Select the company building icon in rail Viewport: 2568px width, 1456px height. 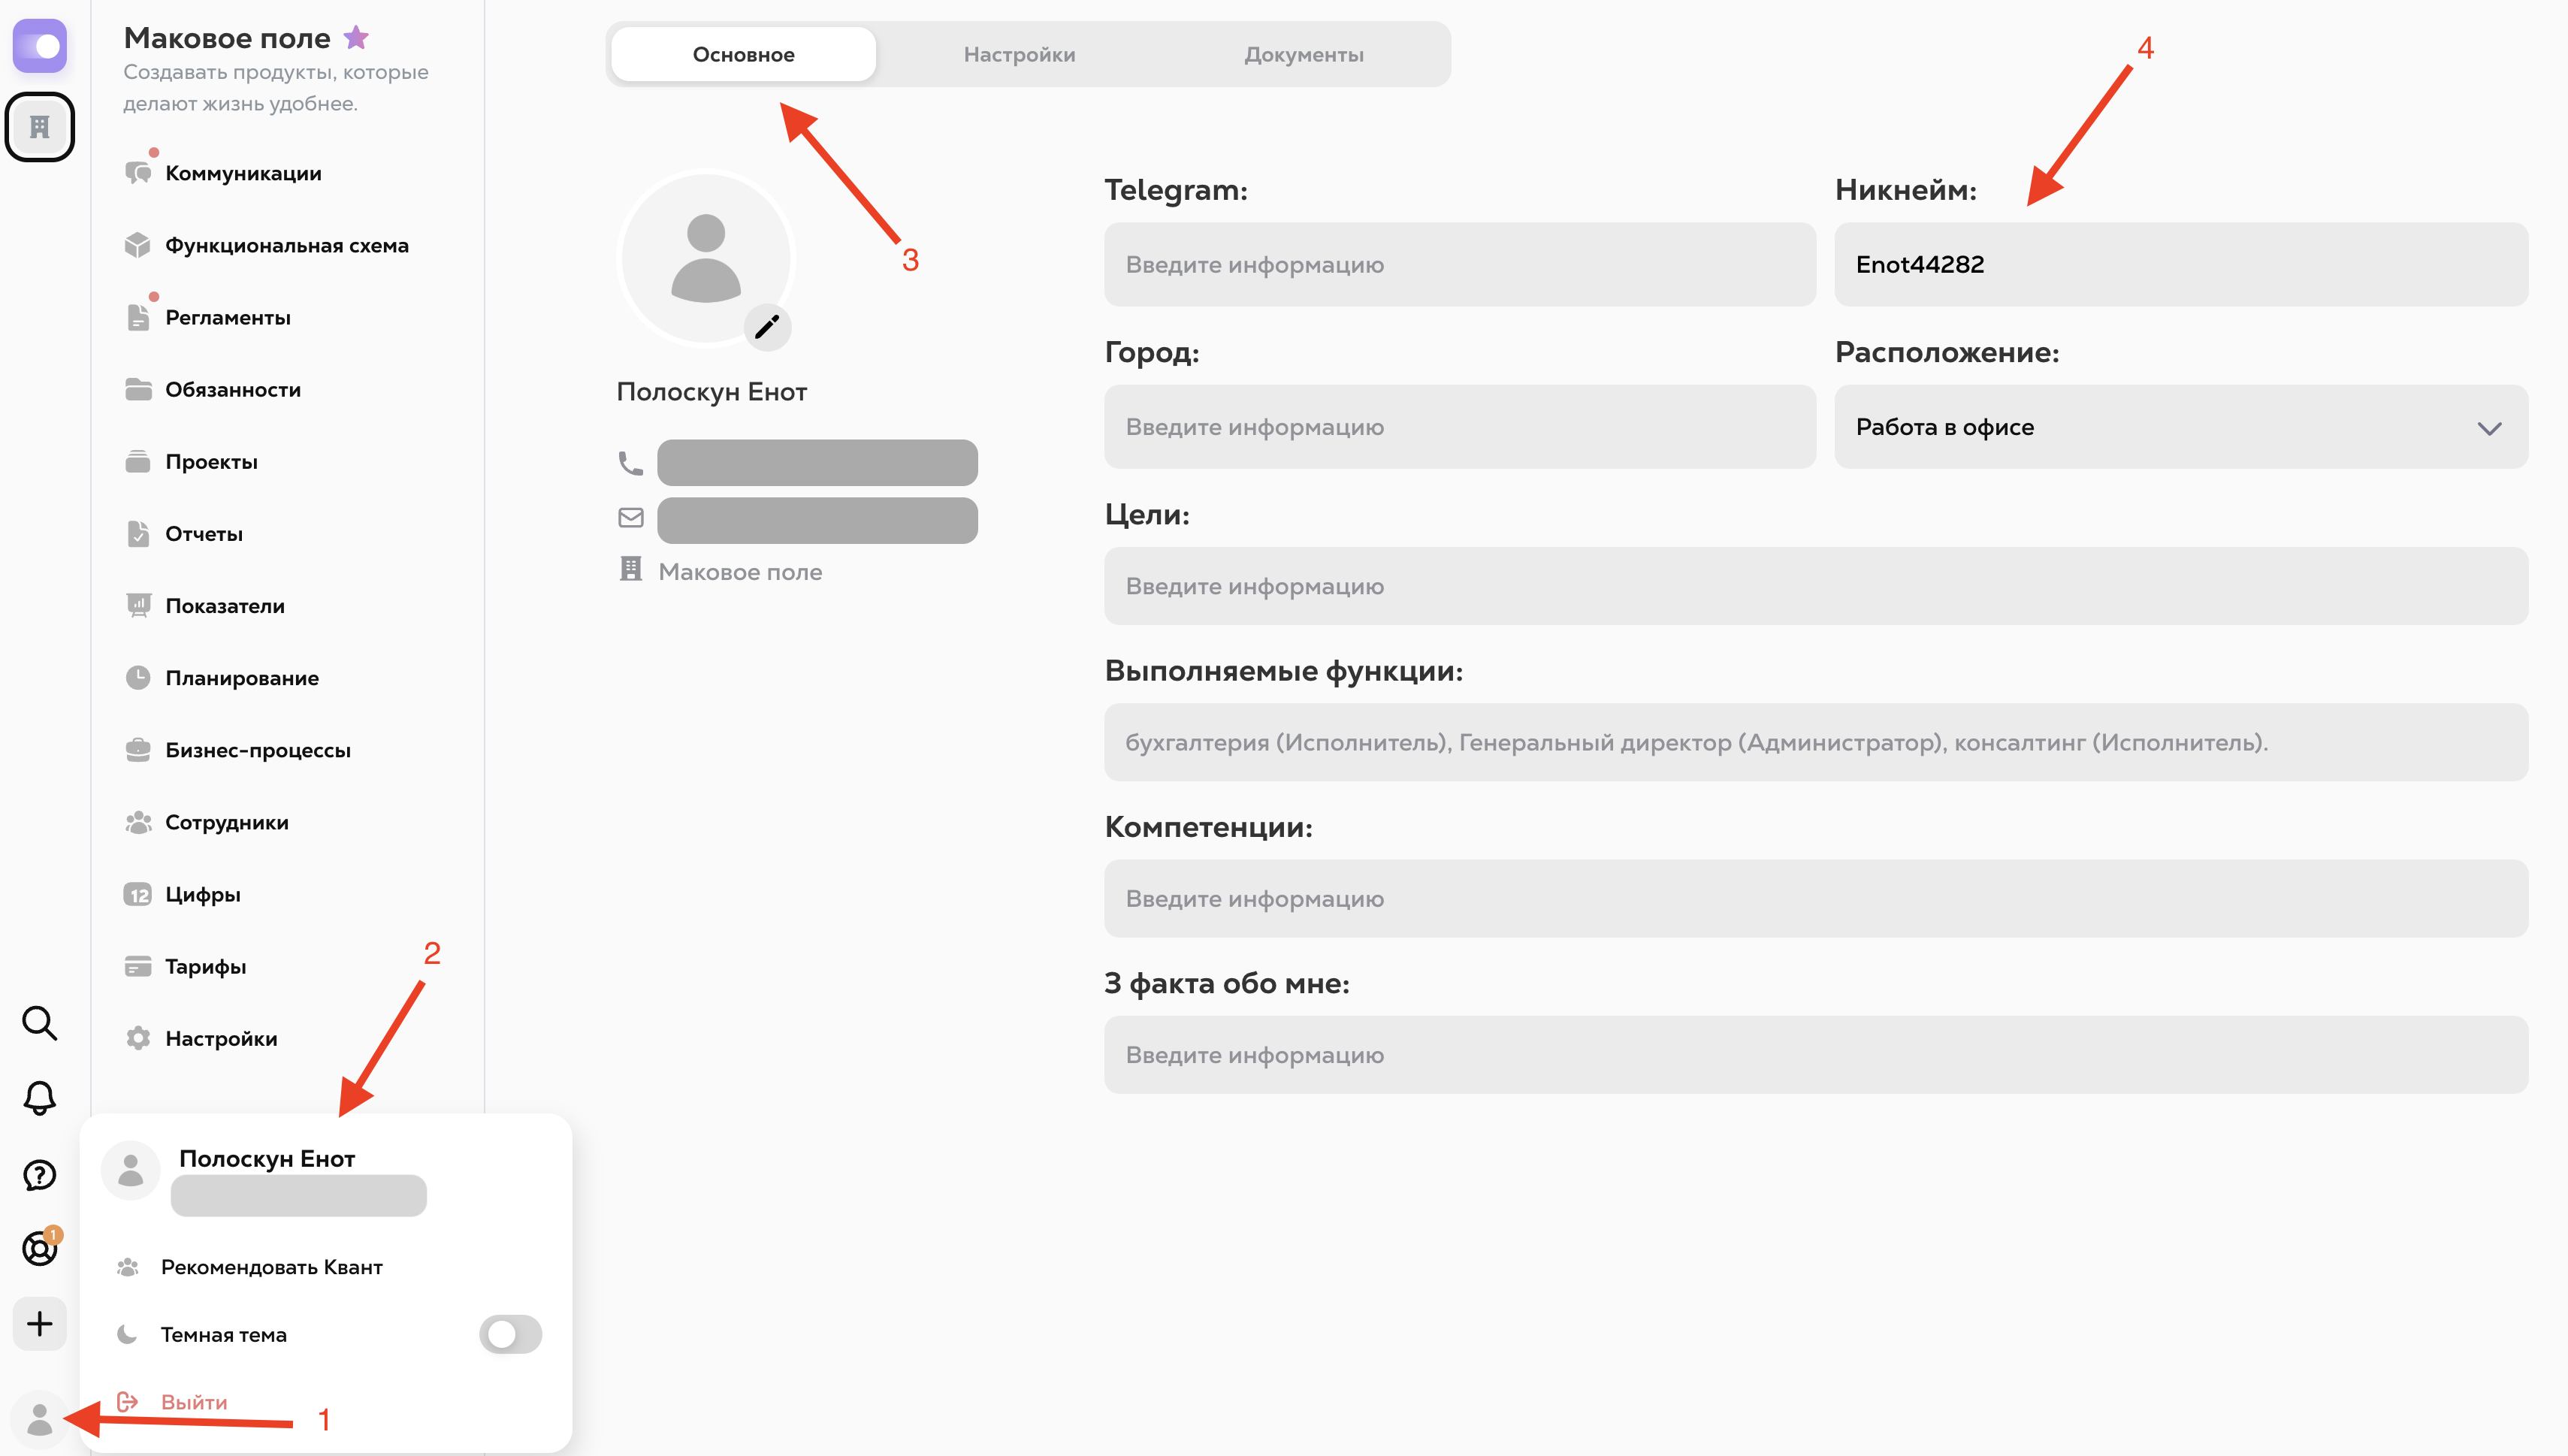coord(39,127)
